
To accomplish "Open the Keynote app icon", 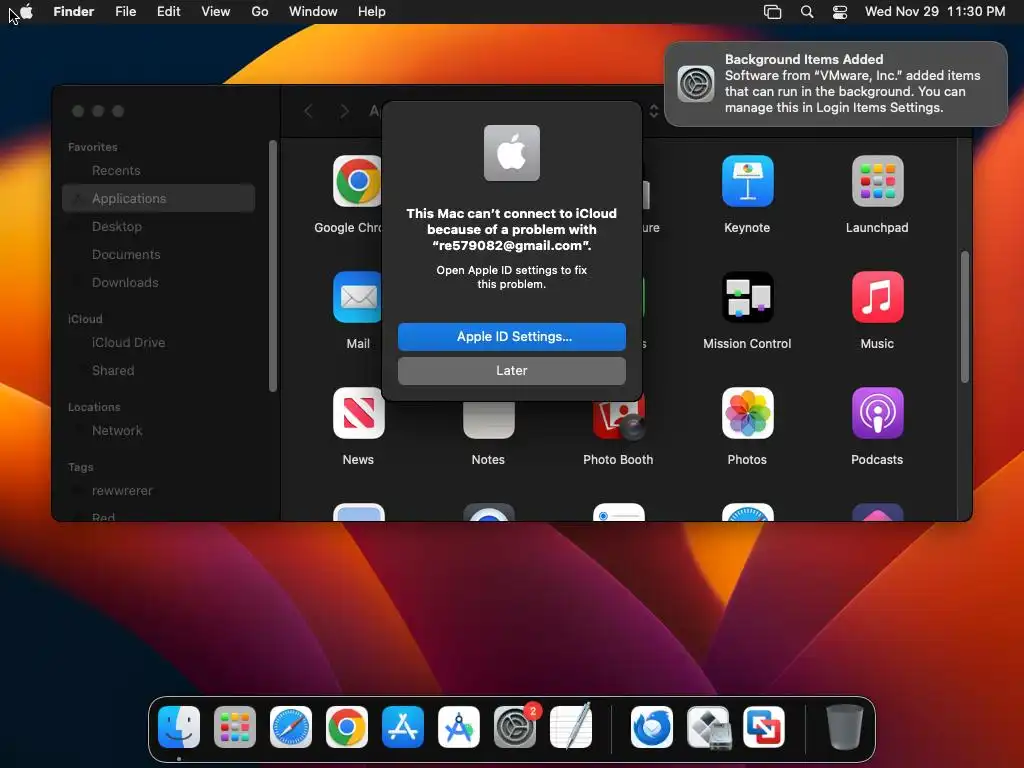I will pyautogui.click(x=747, y=181).
